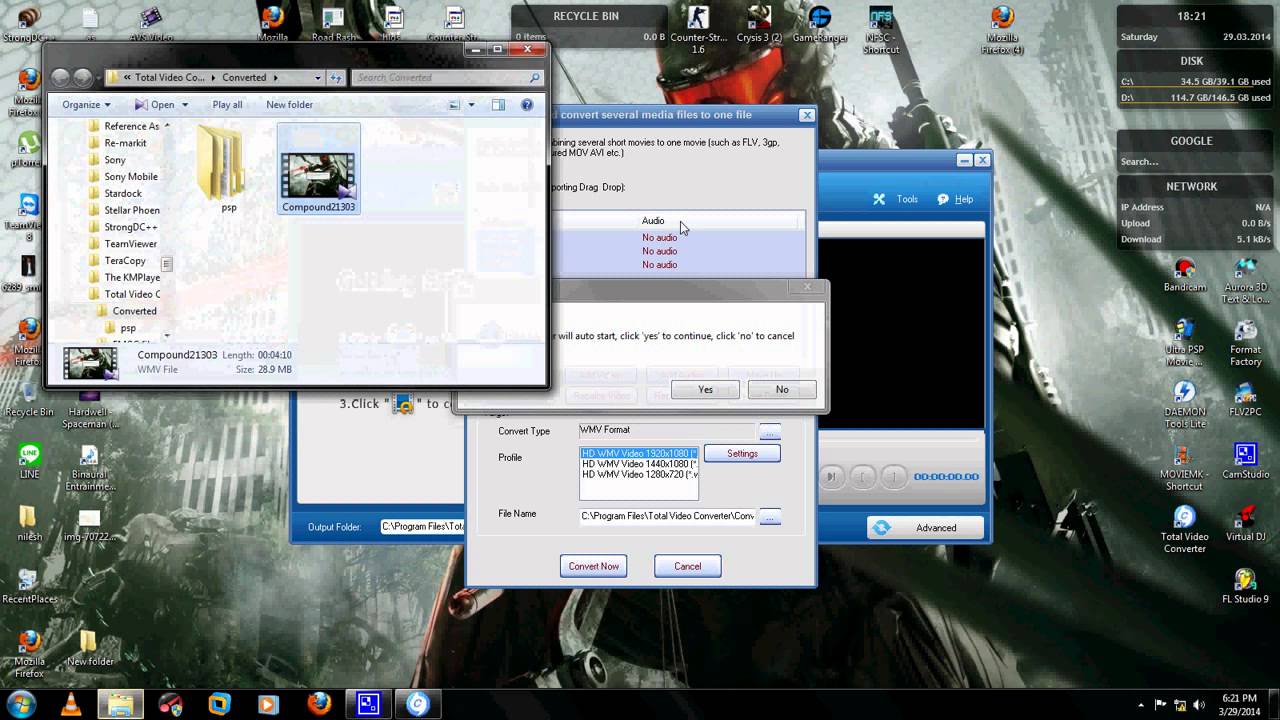Open DAEMON Tools Lite desktop icon
The image size is (1280, 720).
coord(1185,404)
